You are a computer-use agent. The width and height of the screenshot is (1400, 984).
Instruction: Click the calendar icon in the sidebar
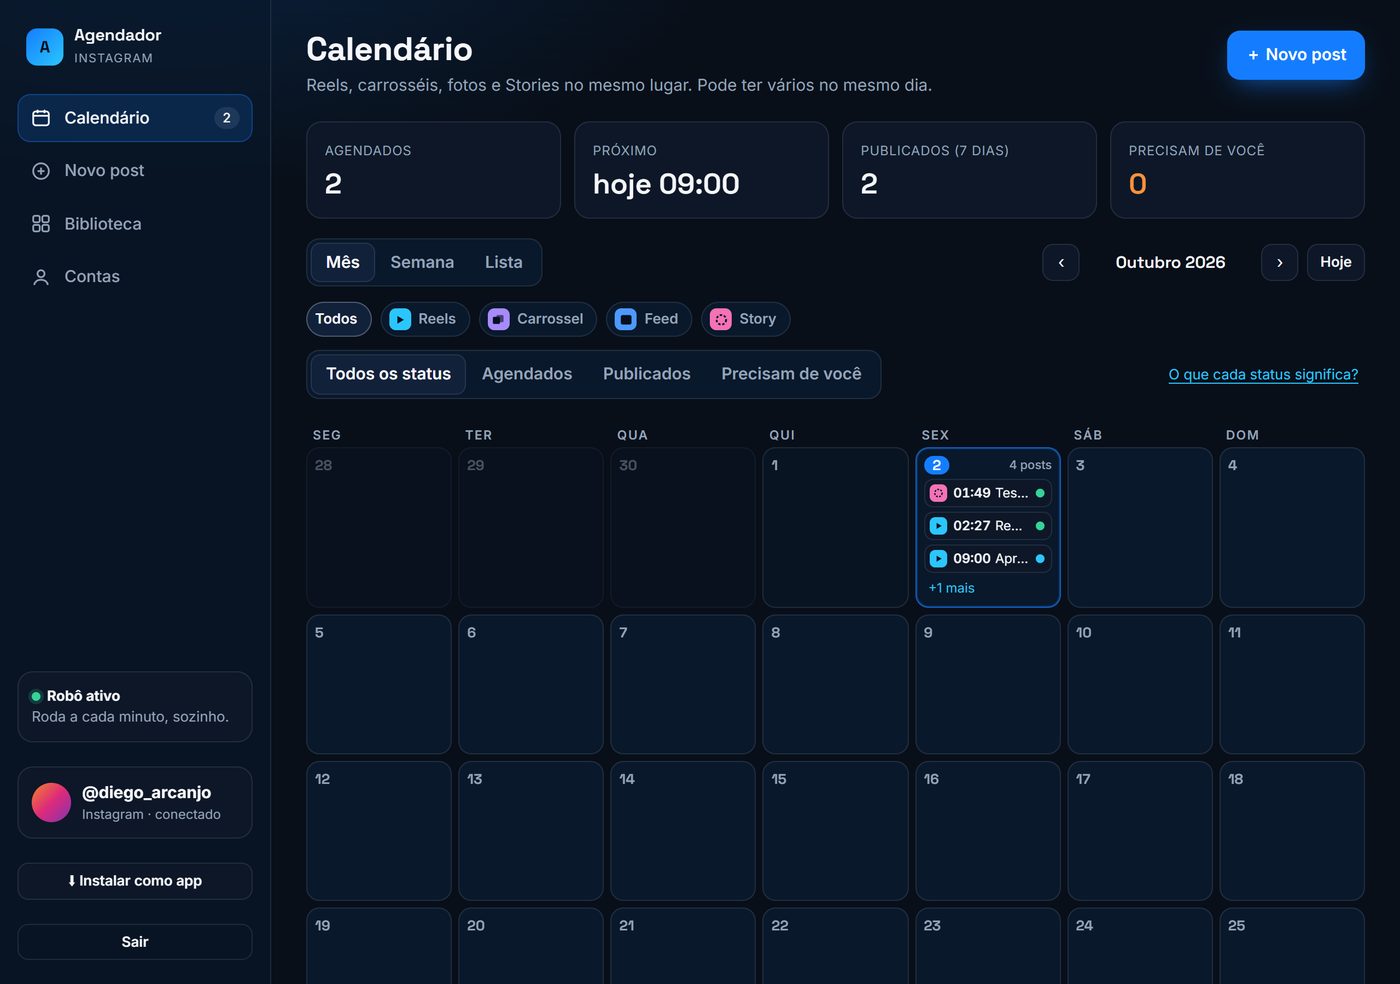(x=41, y=118)
